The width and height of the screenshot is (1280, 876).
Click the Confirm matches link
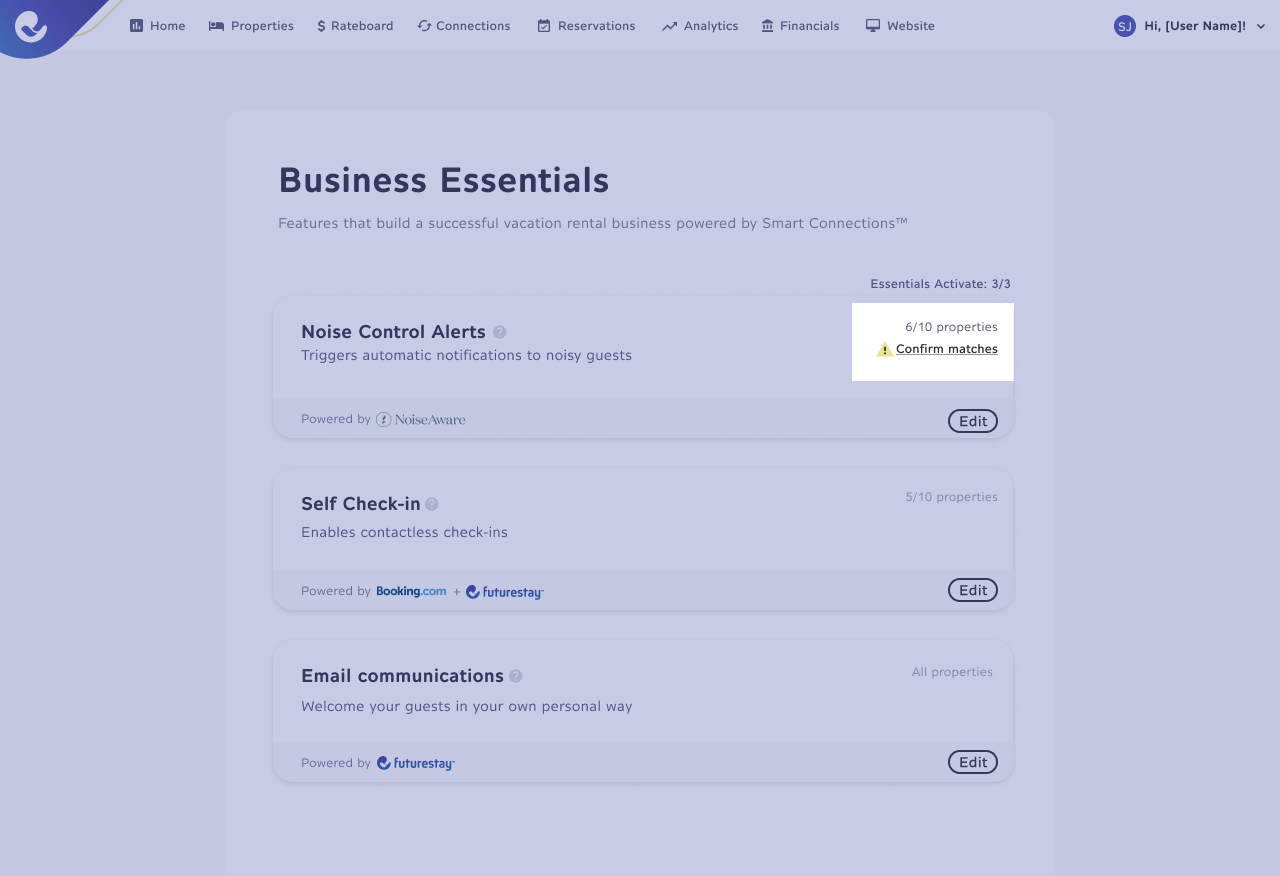pyautogui.click(x=947, y=349)
